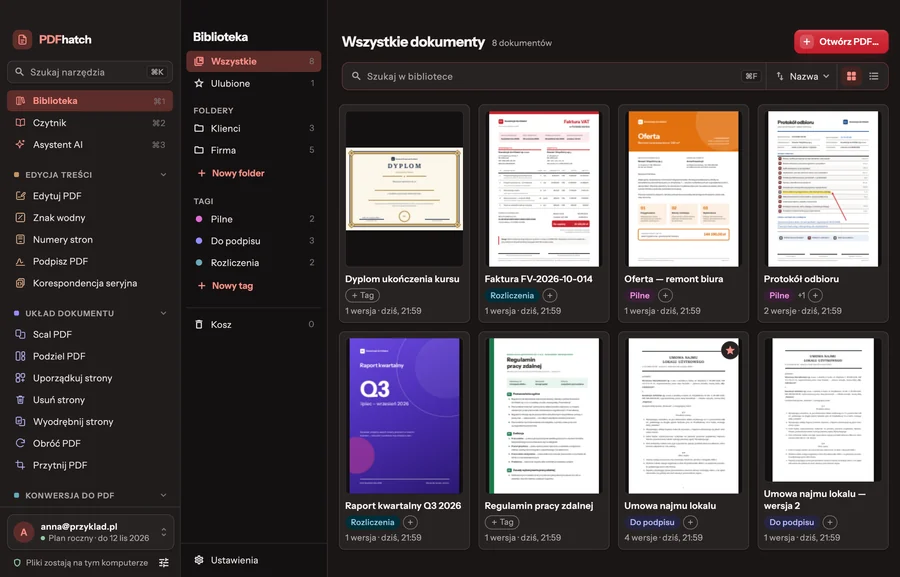Open the Obróć PDF tool
This screenshot has width=900, height=577.
click(90, 443)
